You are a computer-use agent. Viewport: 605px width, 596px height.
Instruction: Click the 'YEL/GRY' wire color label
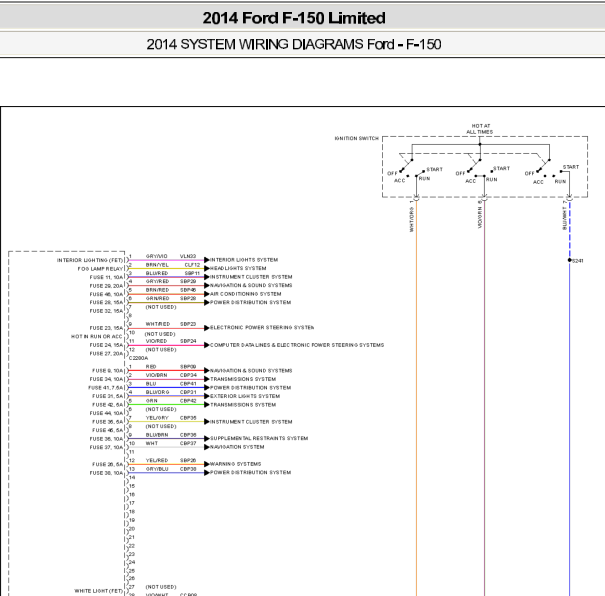(157, 418)
